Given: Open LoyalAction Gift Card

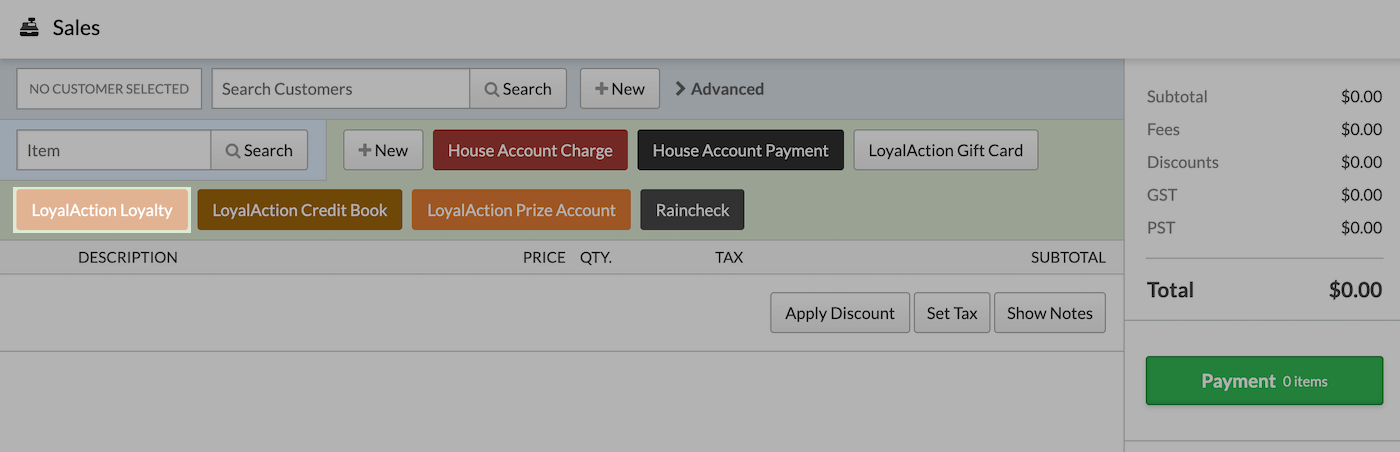Looking at the screenshot, I should tap(946, 150).
